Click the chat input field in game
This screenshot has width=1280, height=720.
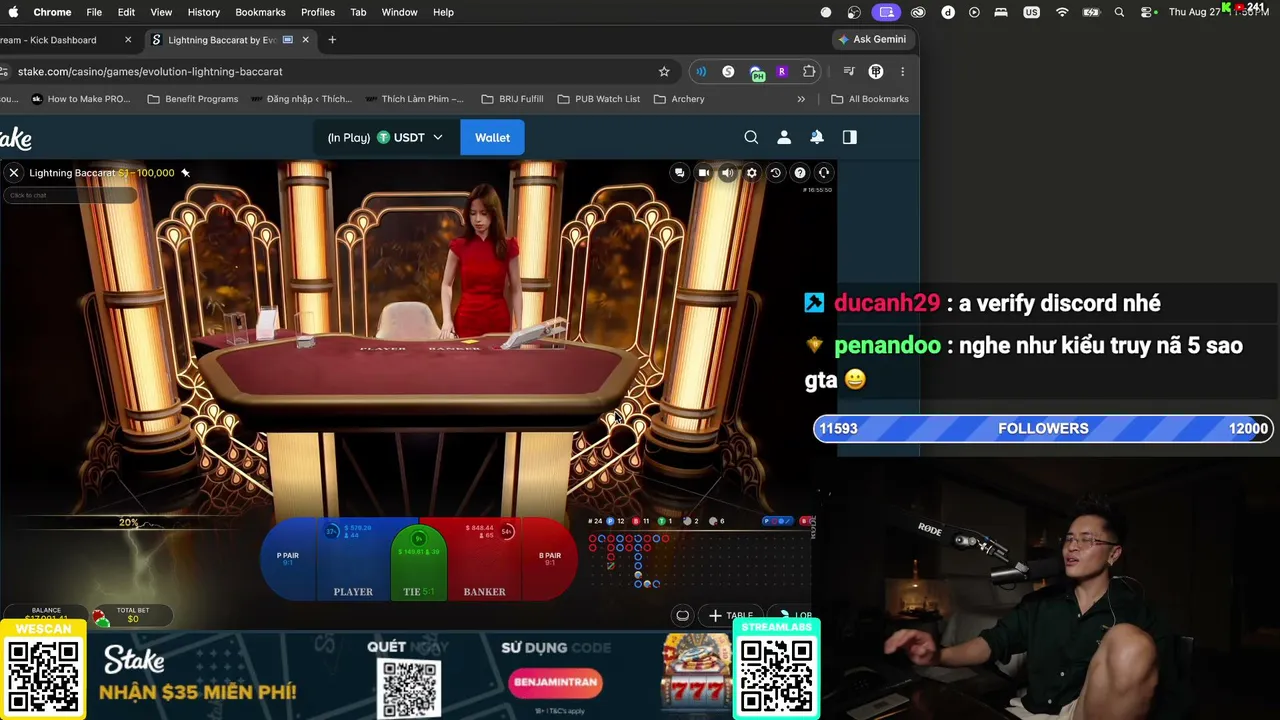[70, 195]
